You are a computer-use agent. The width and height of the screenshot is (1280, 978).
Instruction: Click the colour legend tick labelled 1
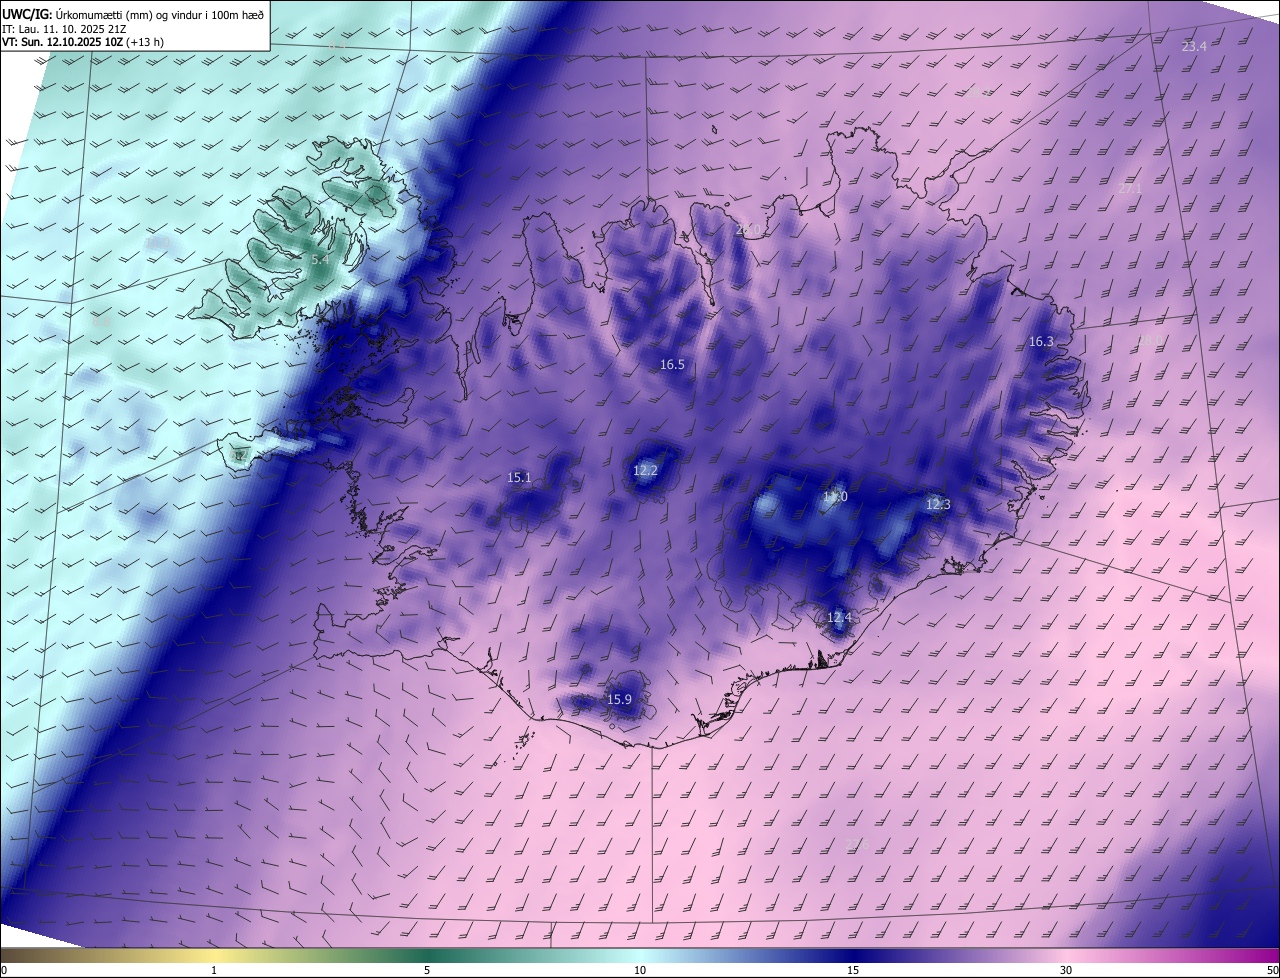pos(214,970)
